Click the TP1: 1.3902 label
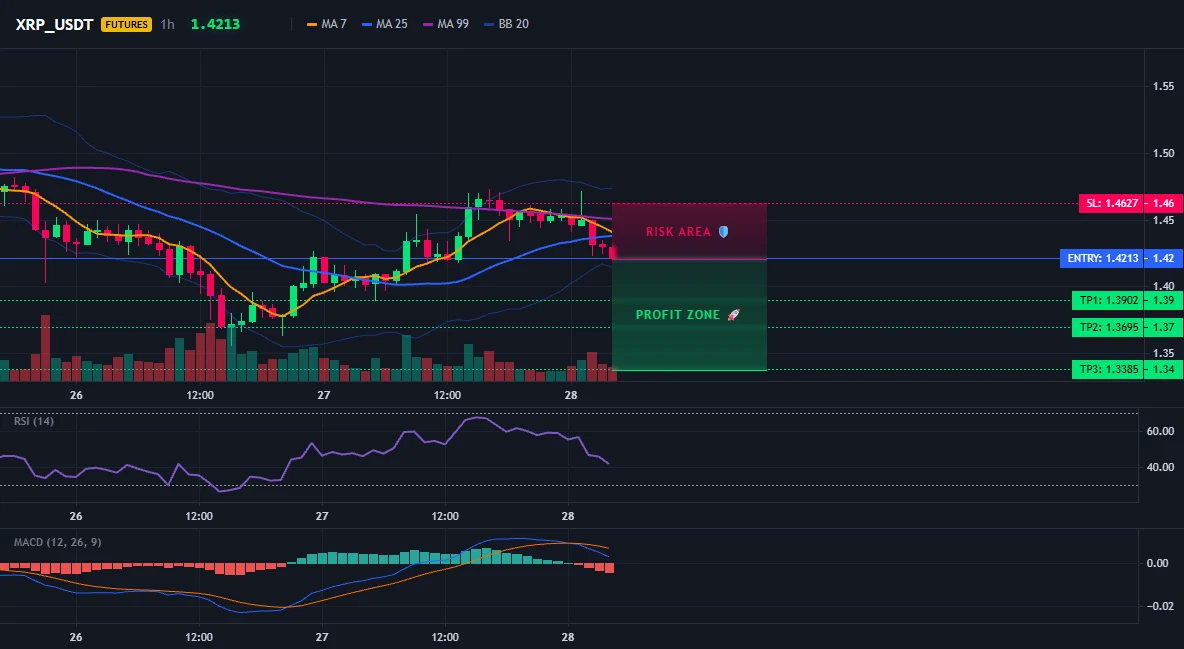1184x649 pixels. (1107, 301)
